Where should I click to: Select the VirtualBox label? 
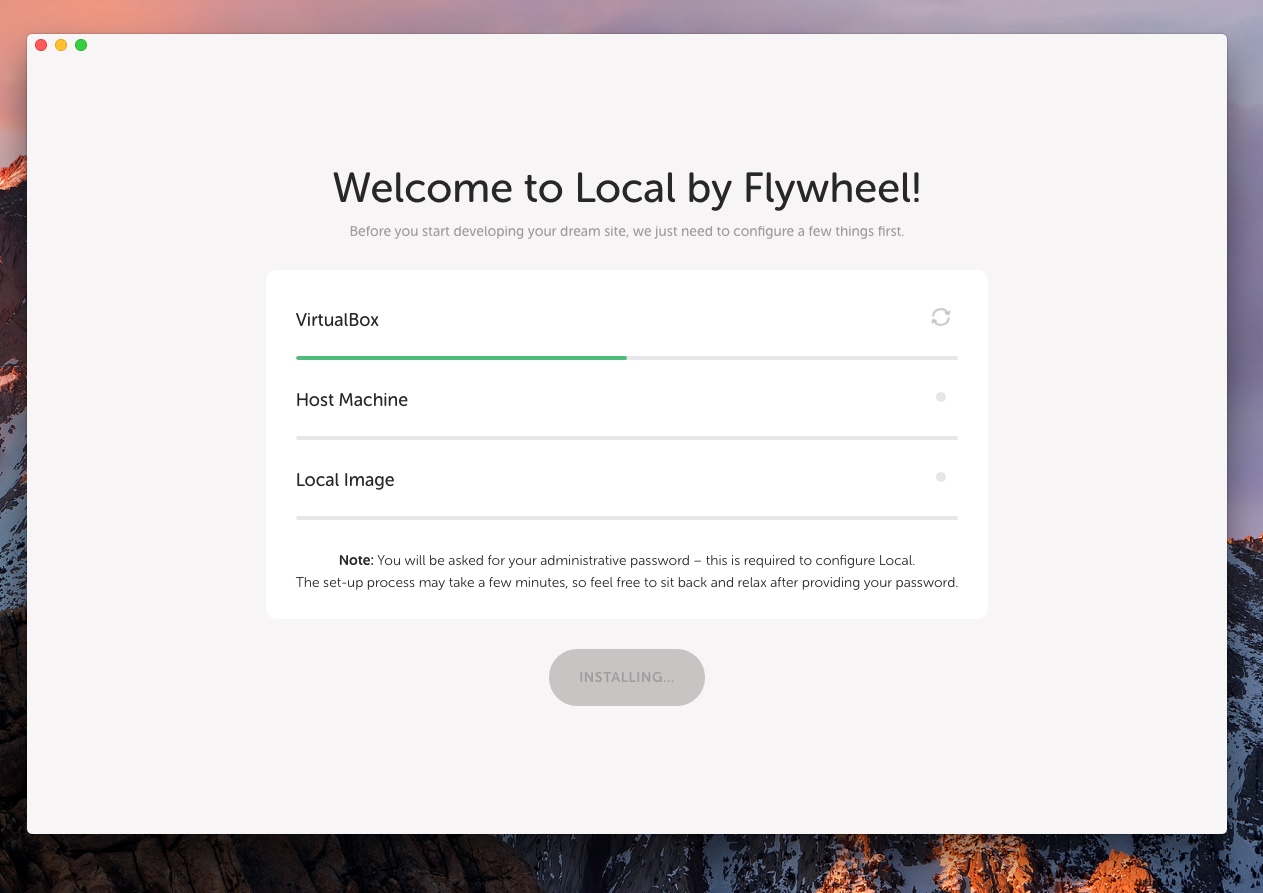[x=338, y=320]
